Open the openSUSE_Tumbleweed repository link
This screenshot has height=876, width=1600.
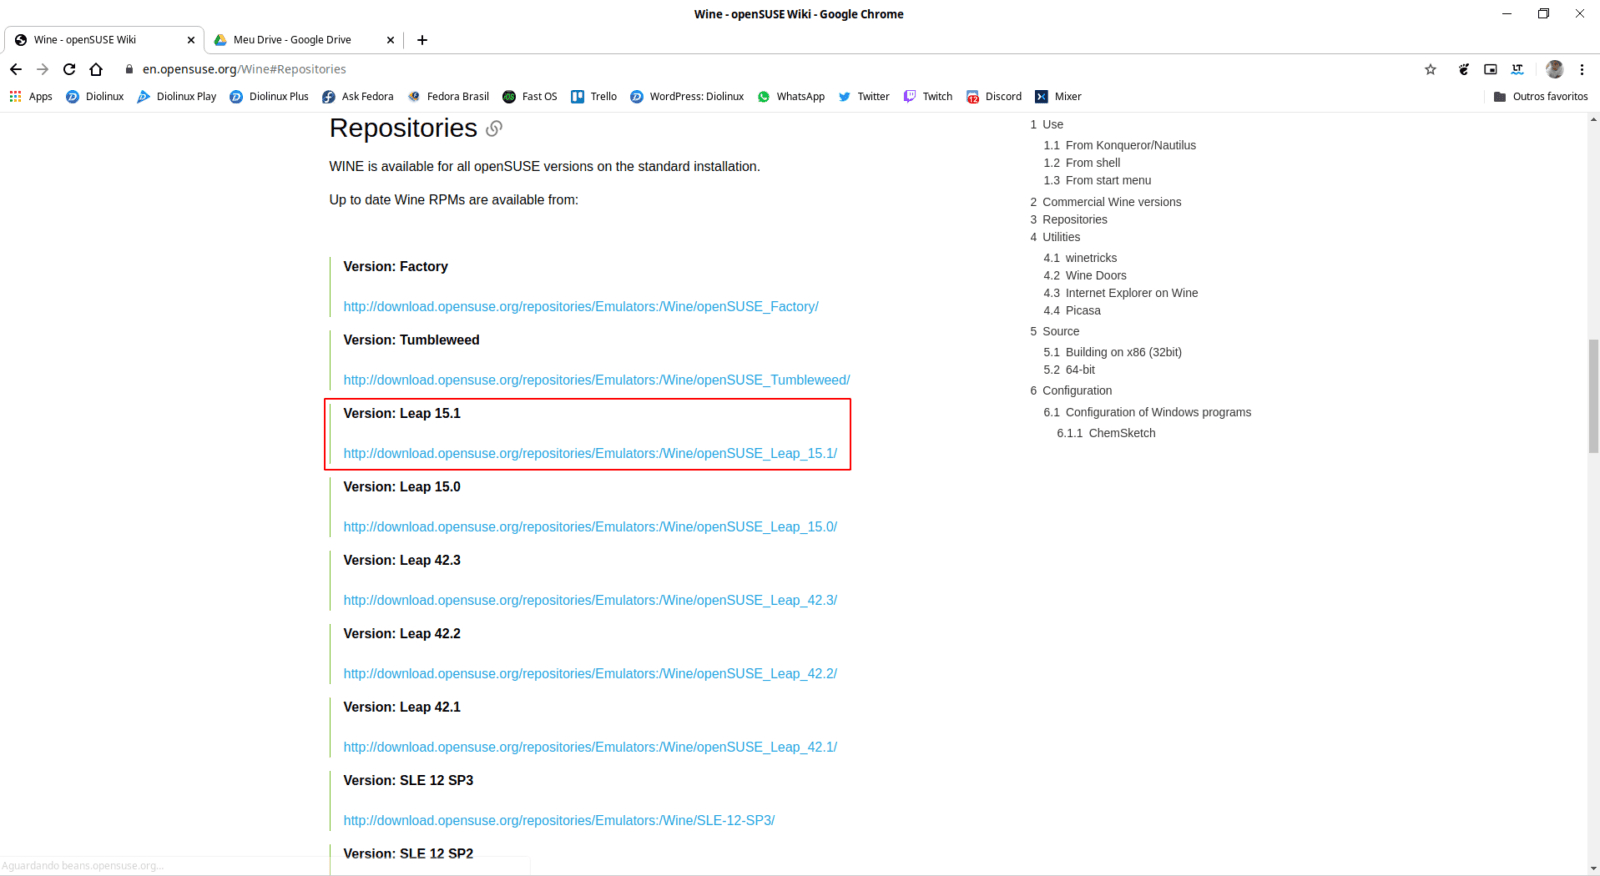[597, 380]
